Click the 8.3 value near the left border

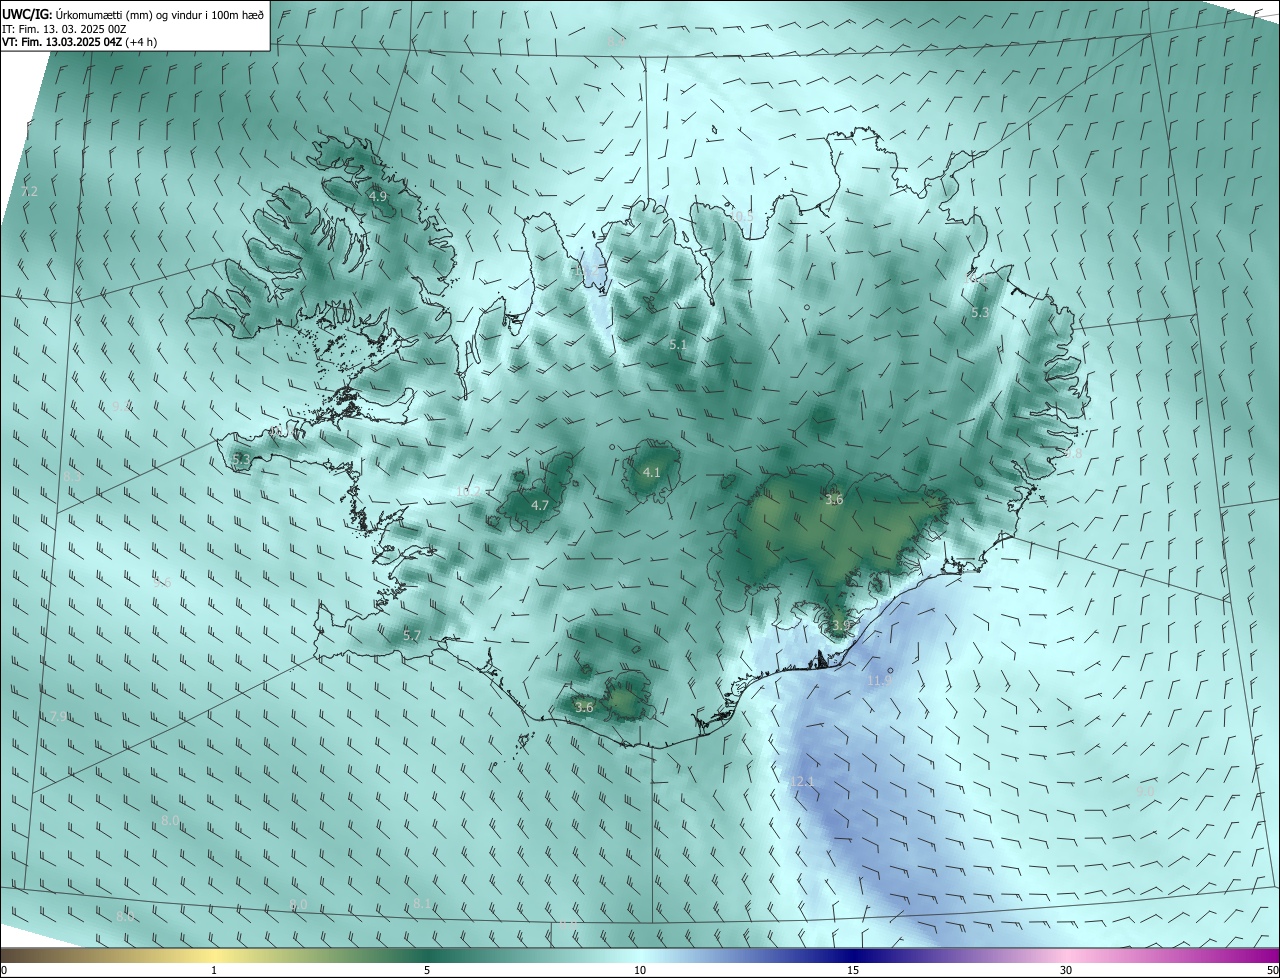pos(72,477)
